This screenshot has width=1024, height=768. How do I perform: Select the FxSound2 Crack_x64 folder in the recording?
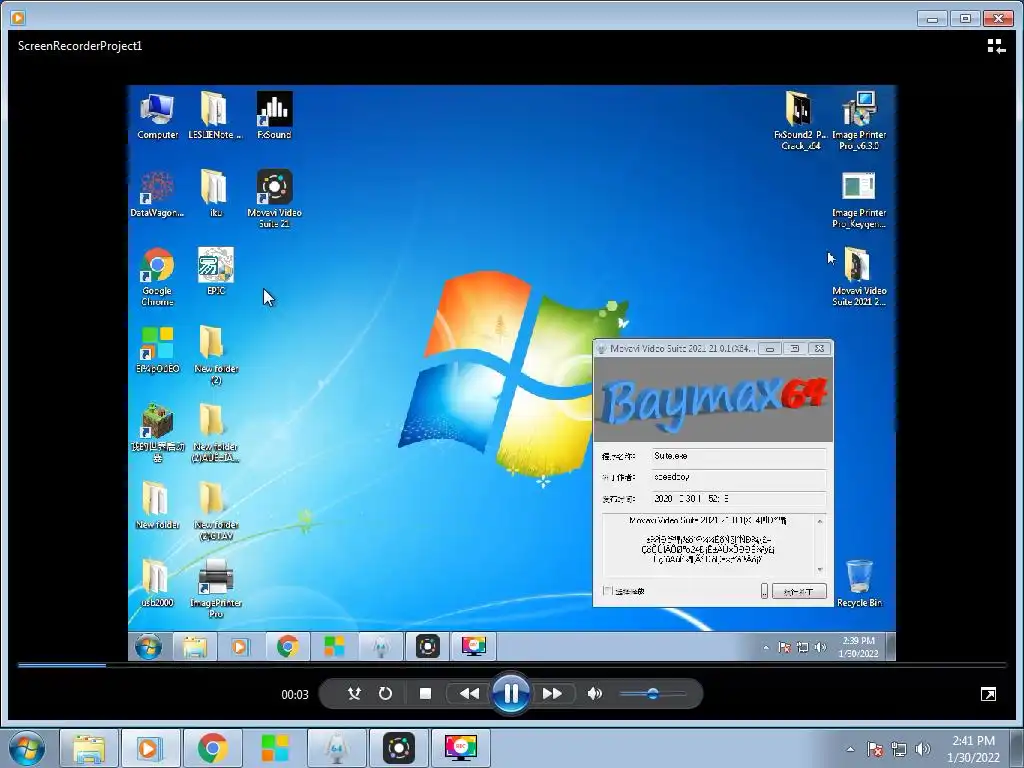[799, 121]
